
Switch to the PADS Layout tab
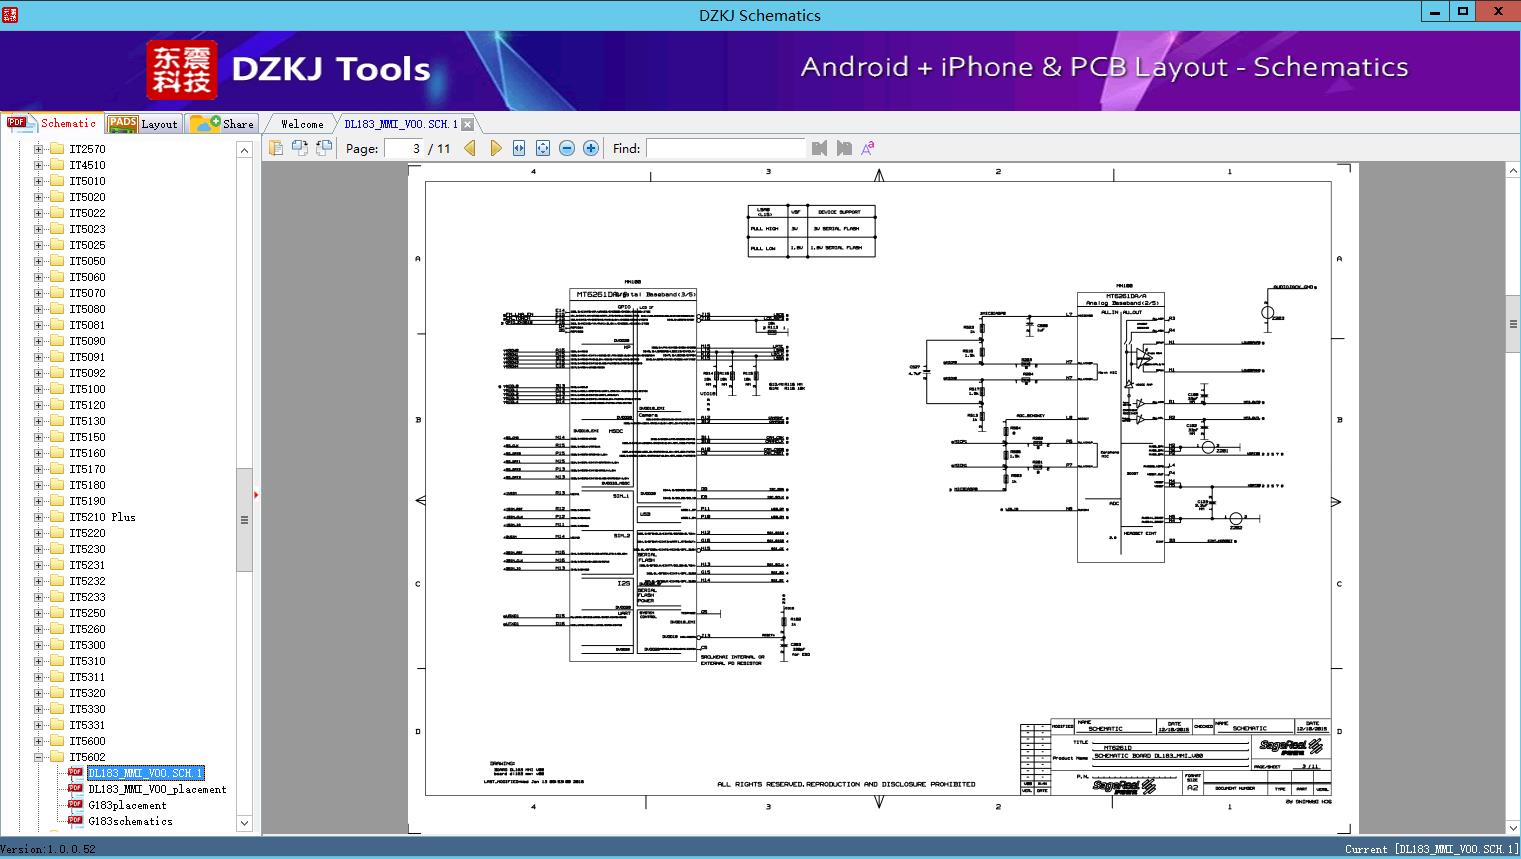tap(143, 123)
